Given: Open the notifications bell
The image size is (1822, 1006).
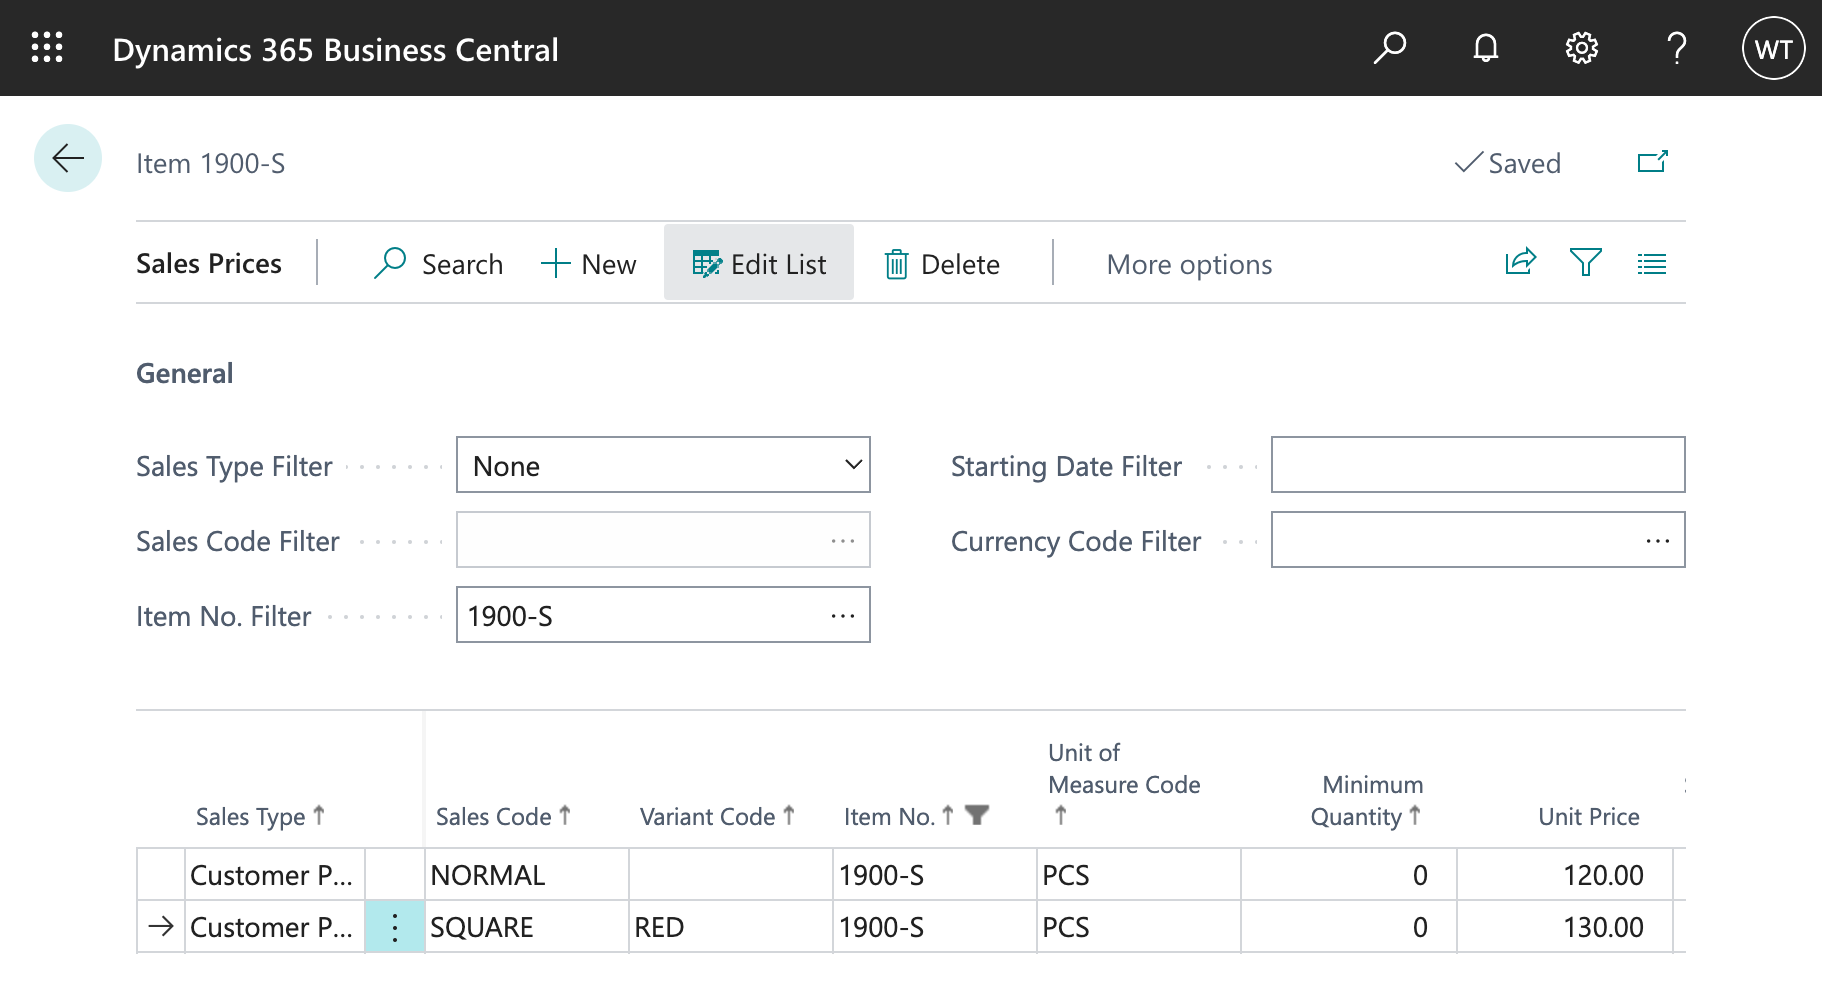Looking at the screenshot, I should [1485, 48].
